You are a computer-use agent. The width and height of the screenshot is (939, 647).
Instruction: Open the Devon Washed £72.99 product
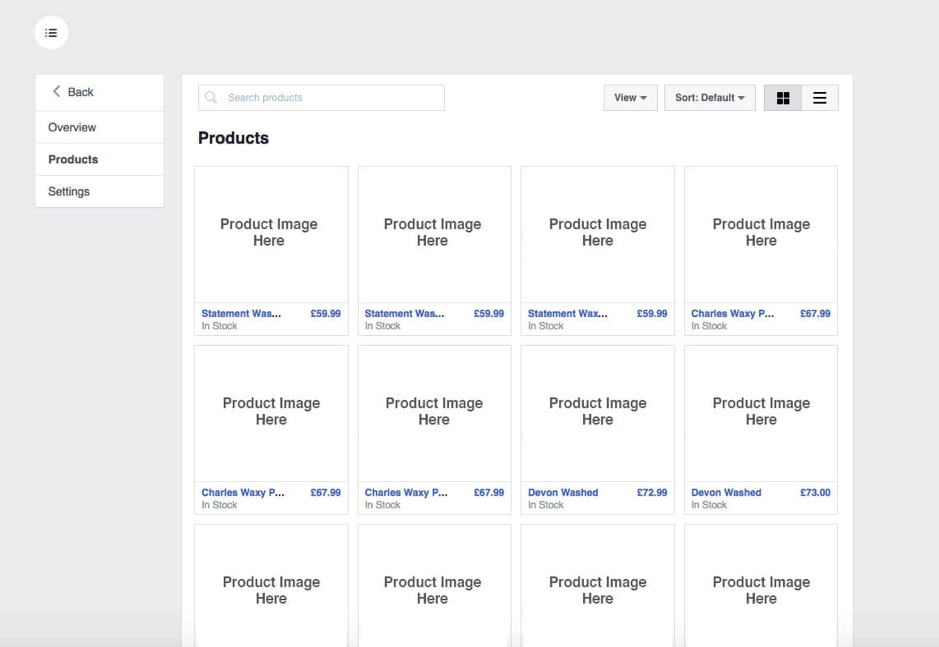[x=563, y=492]
